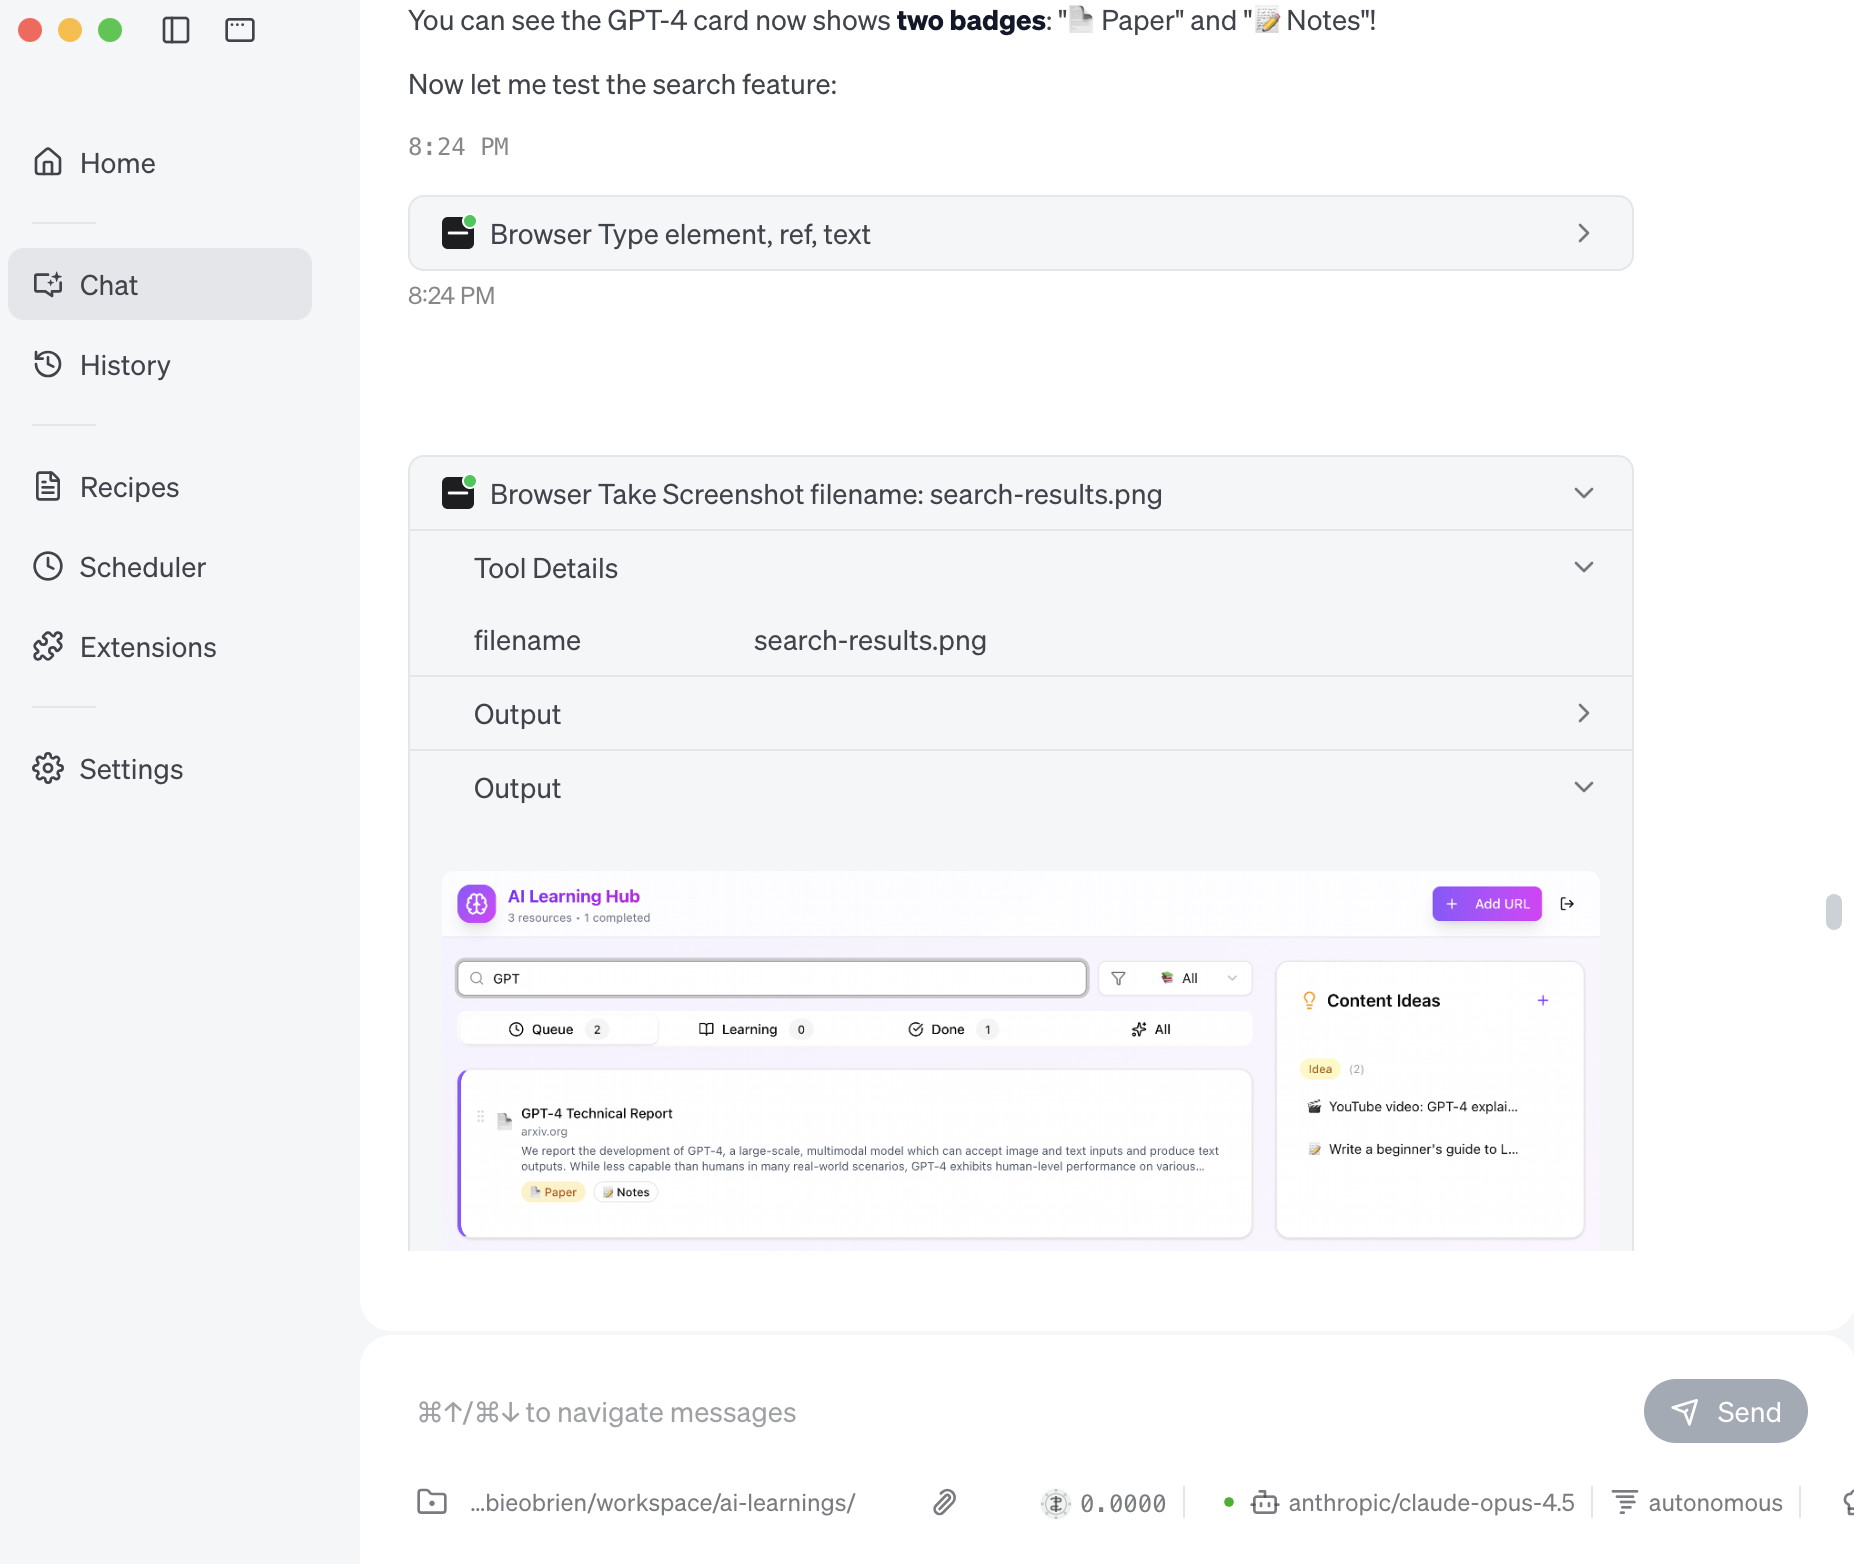1854x1564 pixels.
Task: Open Settings from sidebar
Action: tap(160, 769)
